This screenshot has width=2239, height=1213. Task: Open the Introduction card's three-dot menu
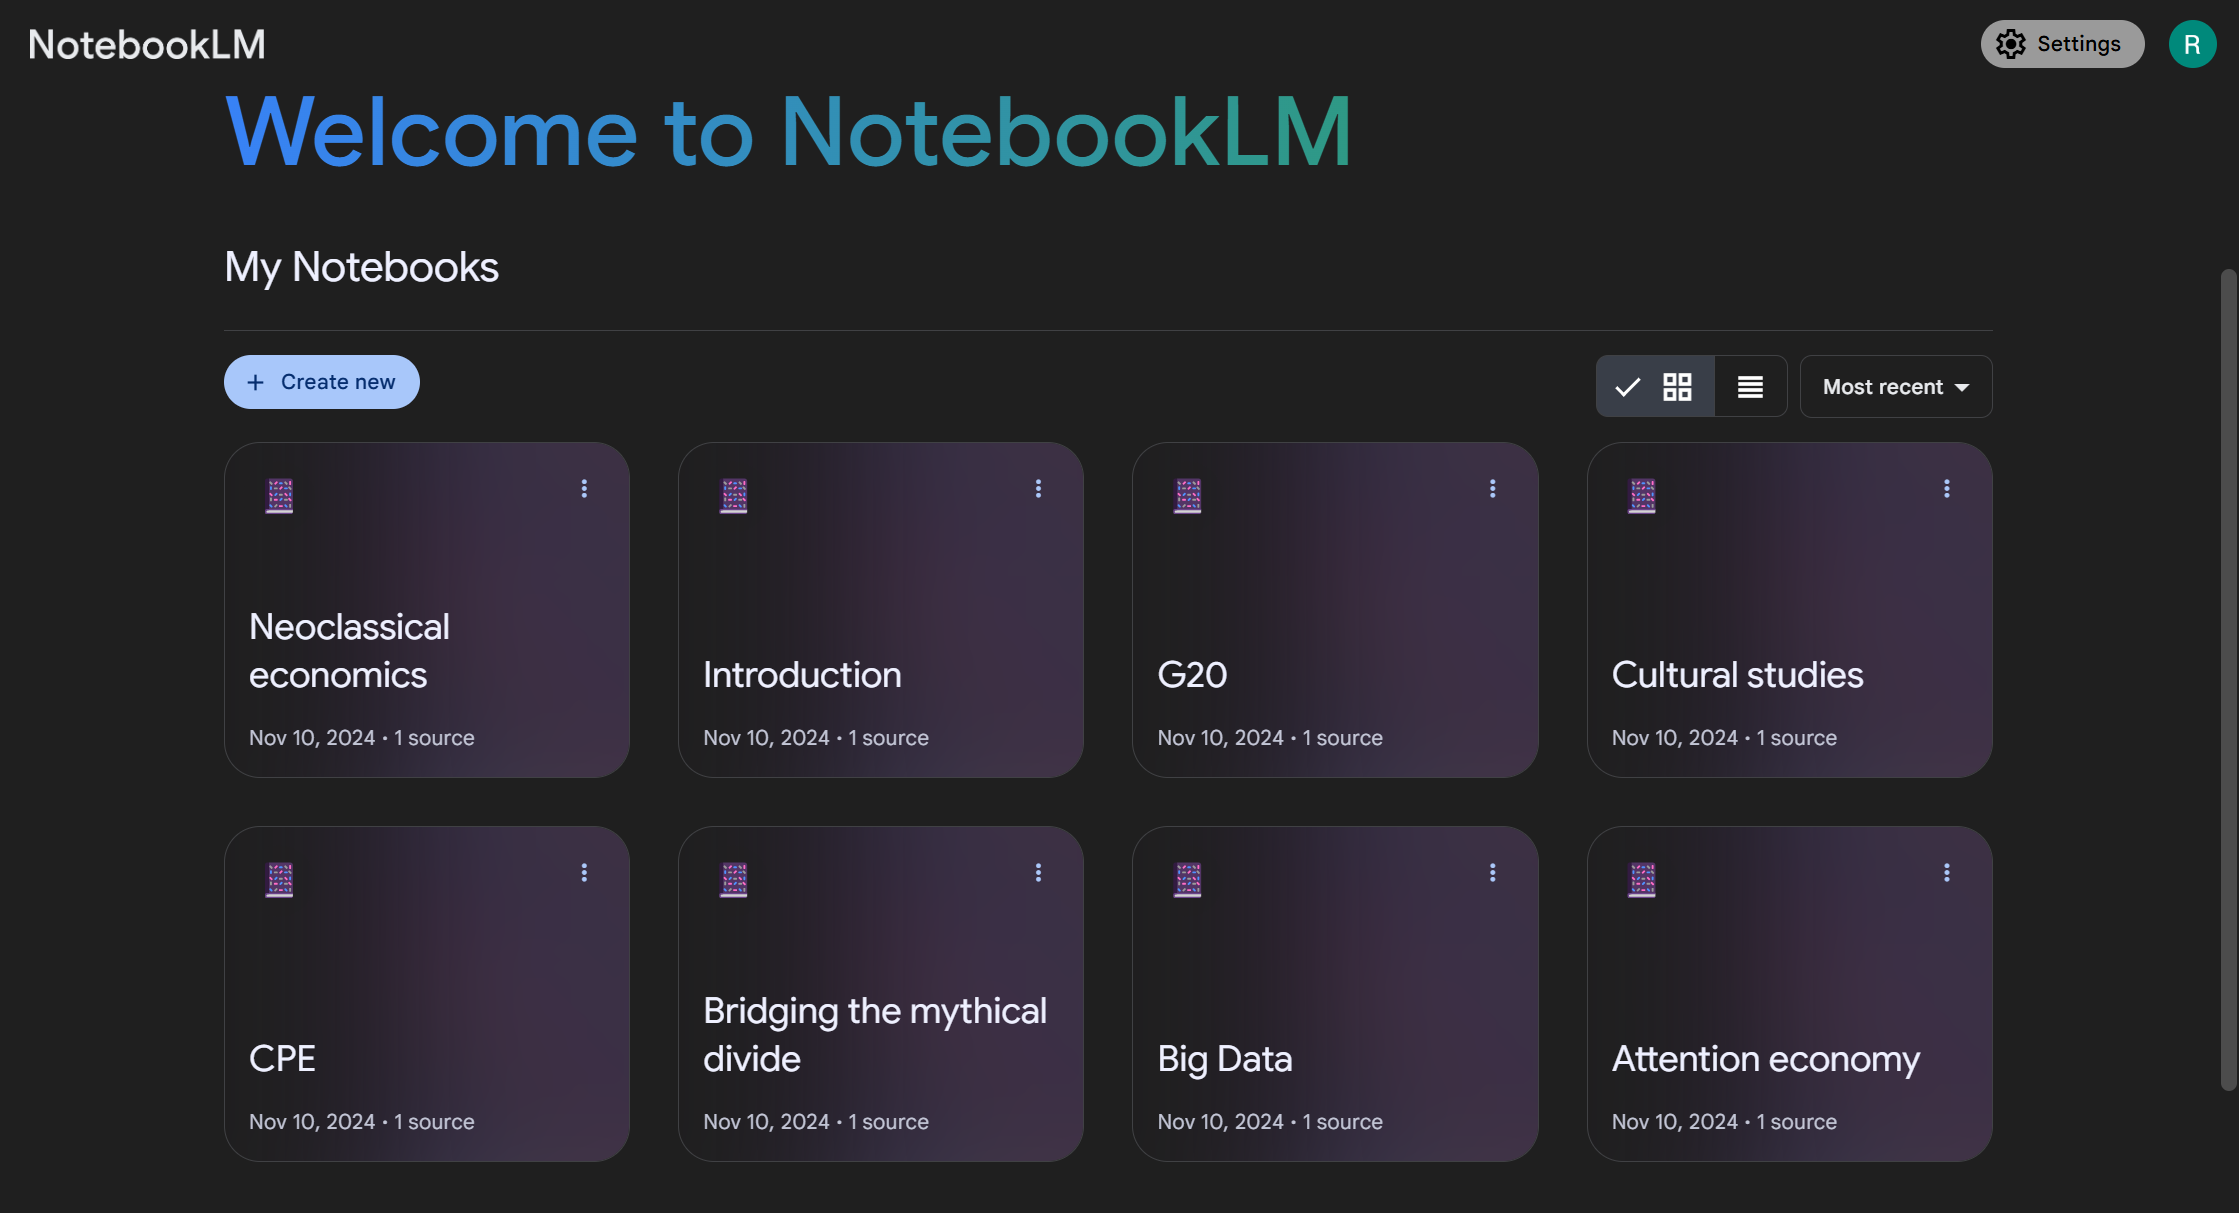coord(1038,489)
